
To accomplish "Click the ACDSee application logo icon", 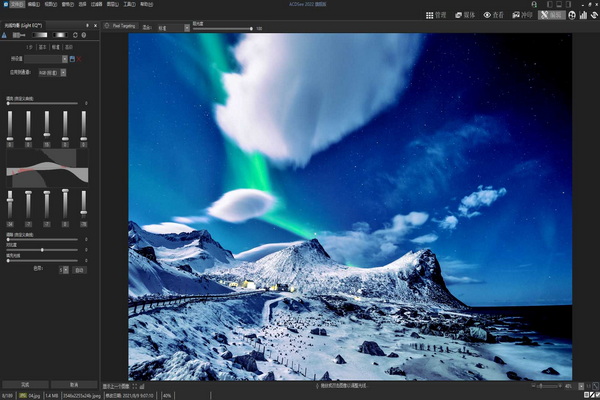I will point(5,5).
